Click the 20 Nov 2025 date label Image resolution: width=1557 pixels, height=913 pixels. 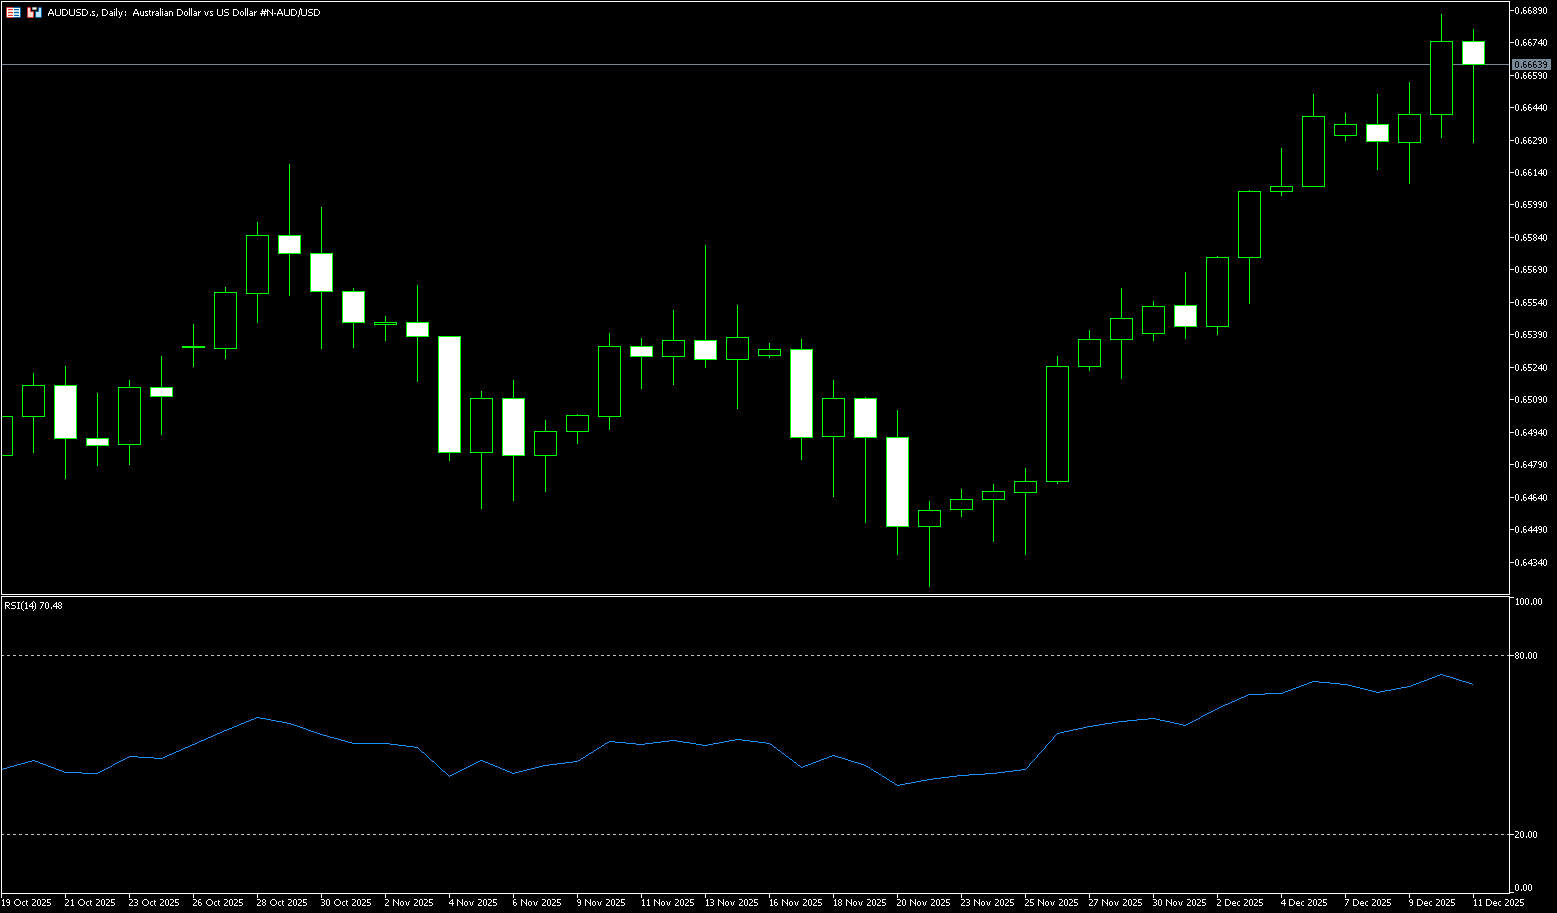[x=922, y=902]
